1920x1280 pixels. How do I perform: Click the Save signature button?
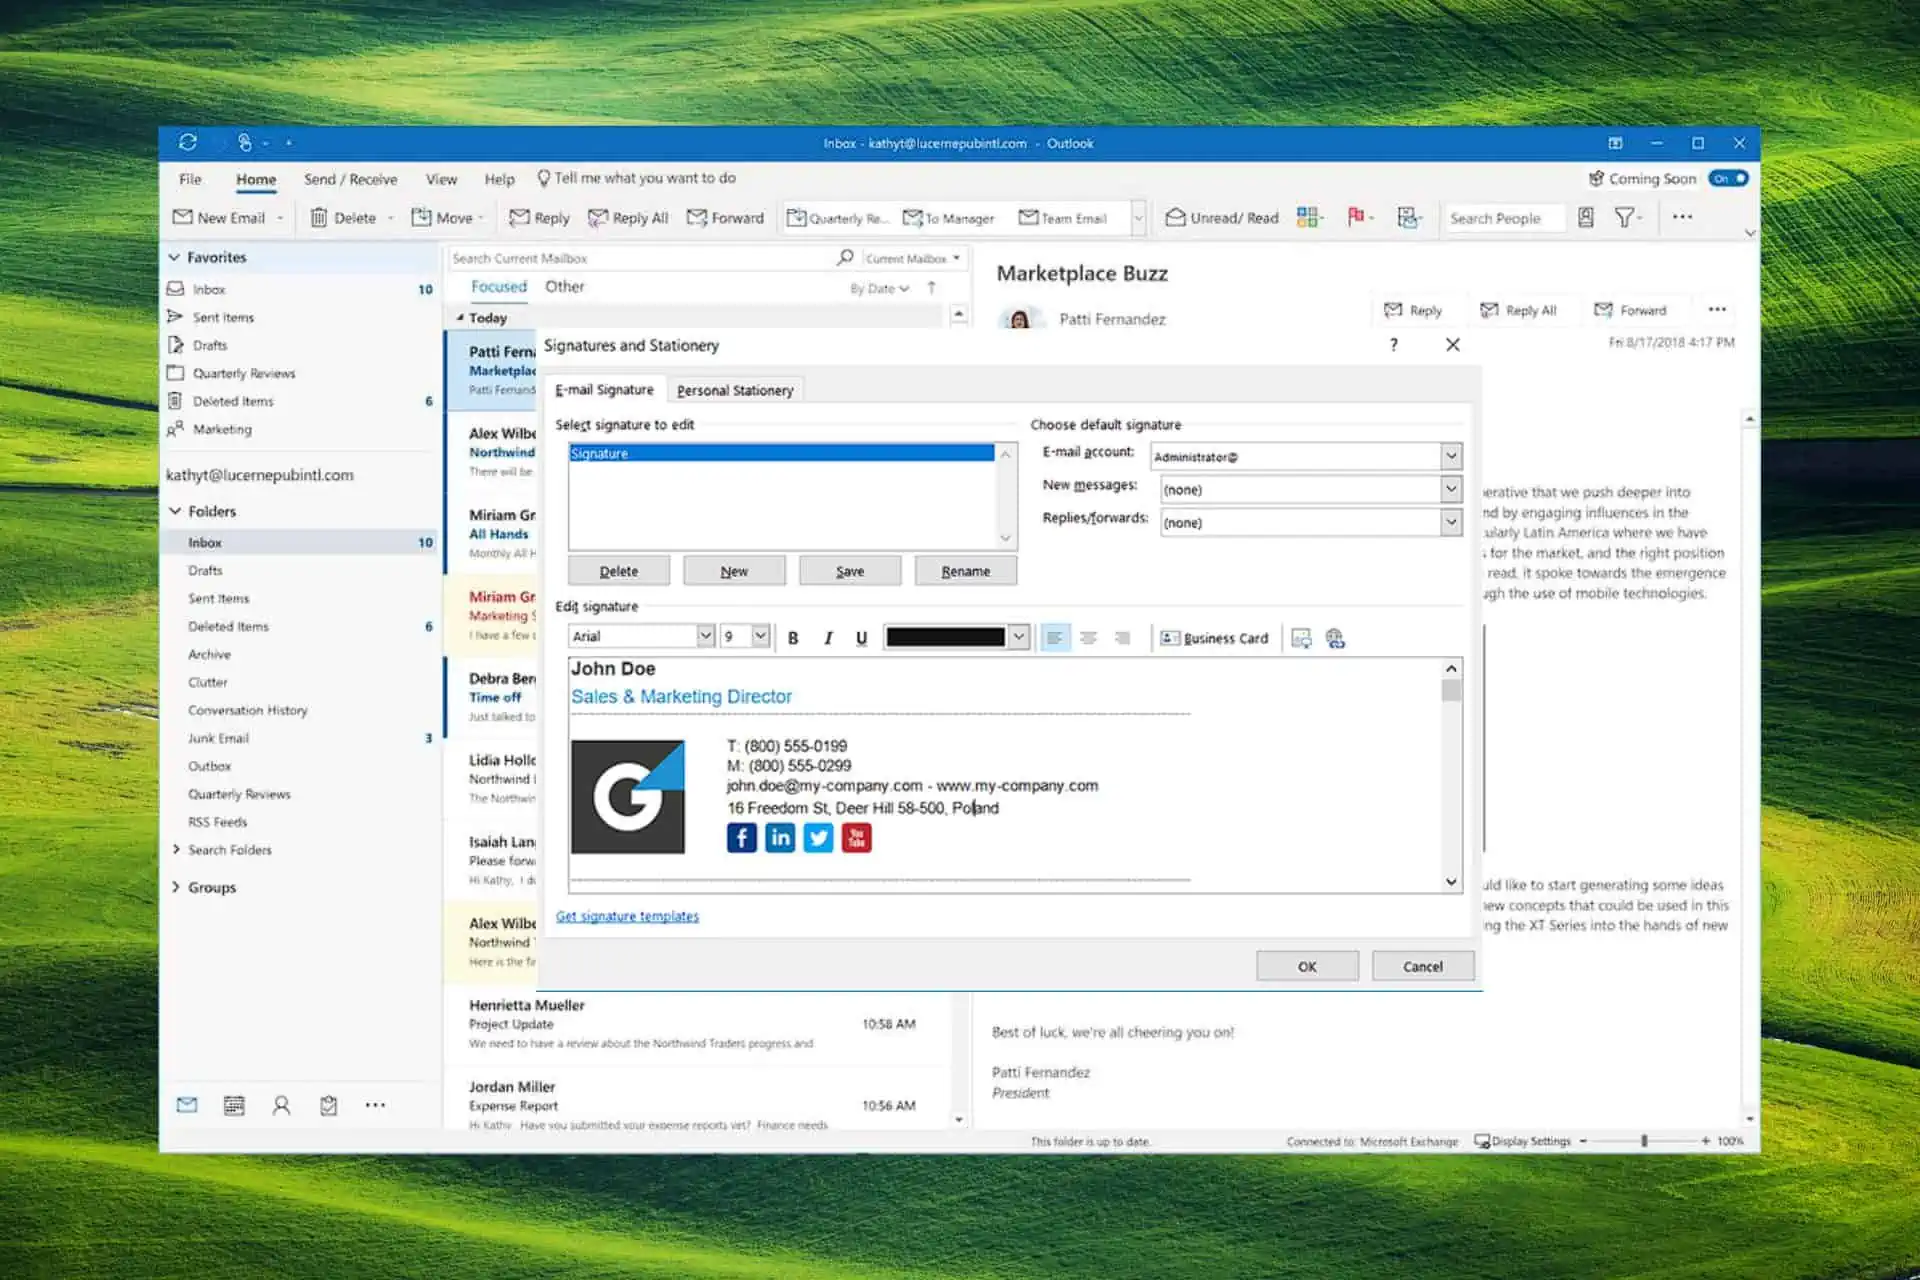coord(850,570)
